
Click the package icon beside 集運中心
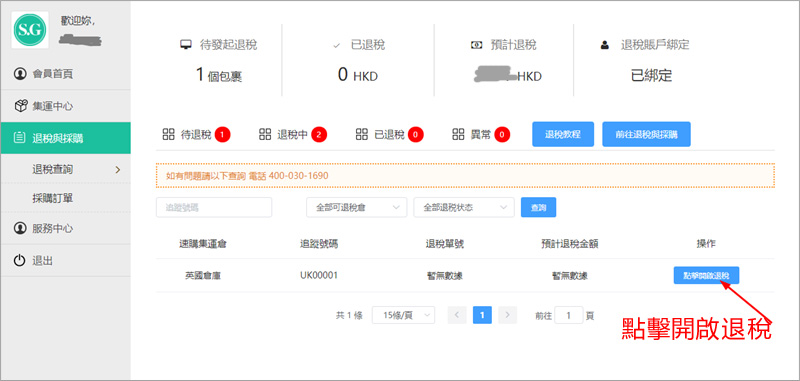click(x=20, y=106)
